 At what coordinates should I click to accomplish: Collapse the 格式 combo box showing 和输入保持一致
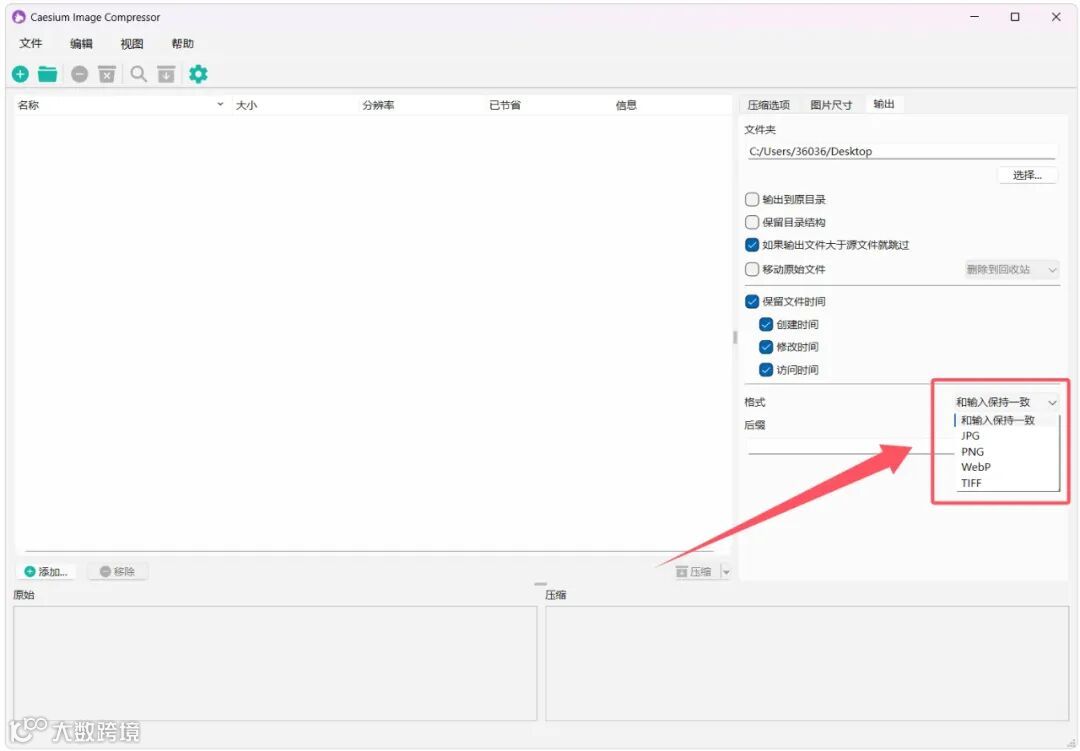coord(1006,402)
